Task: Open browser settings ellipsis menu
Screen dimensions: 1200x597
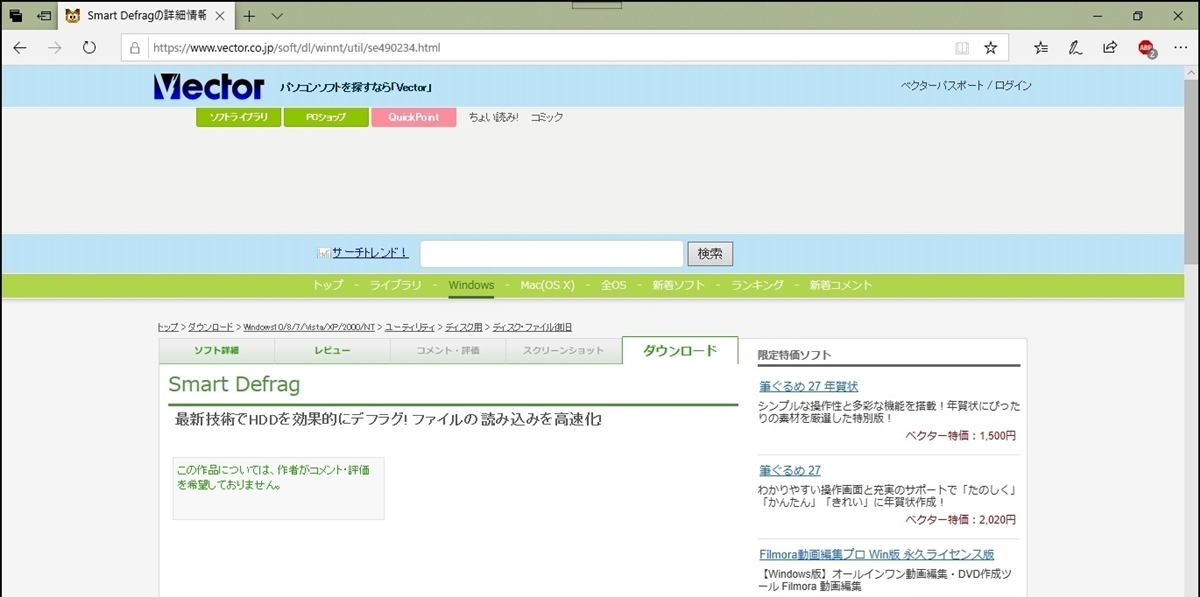Action: pos(1181,47)
